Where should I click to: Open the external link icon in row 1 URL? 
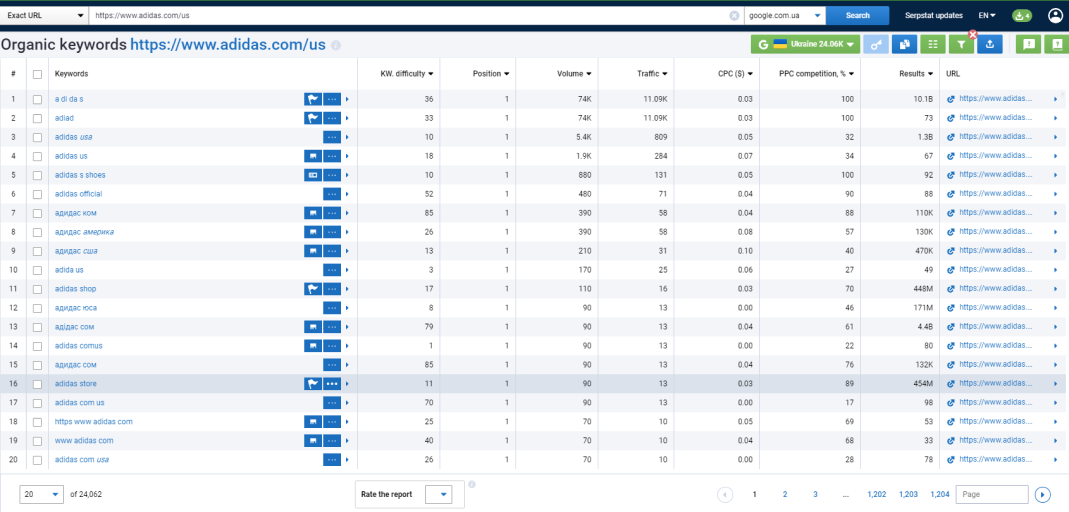click(x=951, y=99)
